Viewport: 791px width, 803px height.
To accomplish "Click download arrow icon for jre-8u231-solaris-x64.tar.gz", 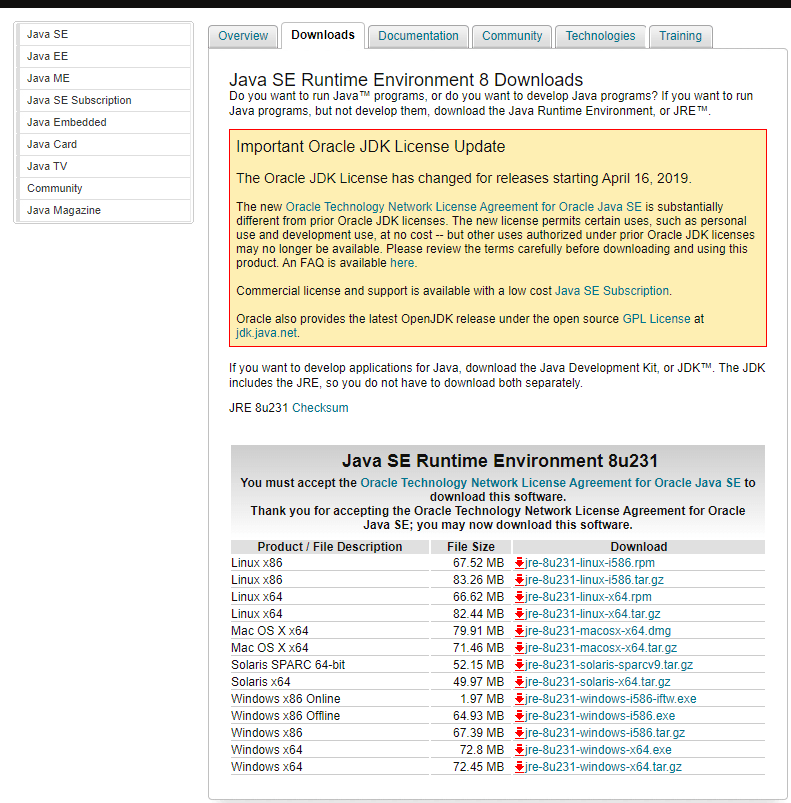I will click(519, 682).
